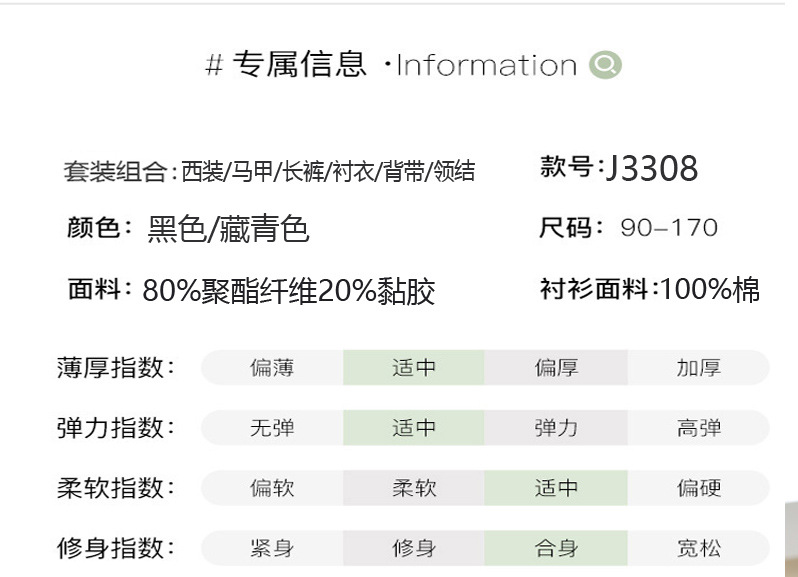Select 偏厚 in the 薄厚指数 row

(556, 368)
